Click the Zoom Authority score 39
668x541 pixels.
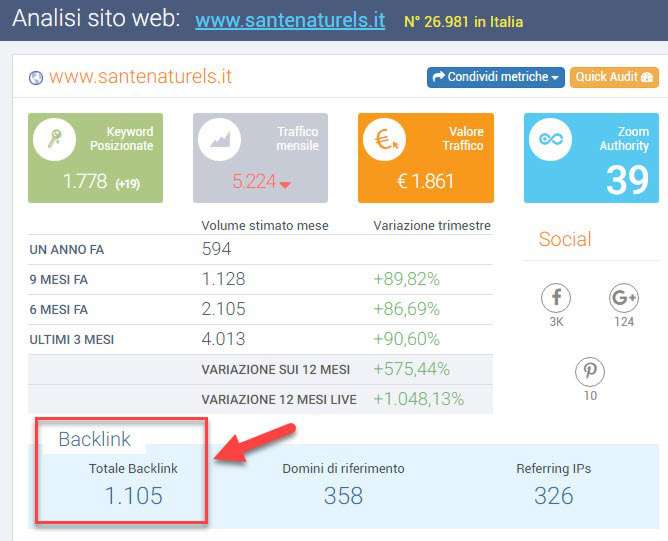627,180
